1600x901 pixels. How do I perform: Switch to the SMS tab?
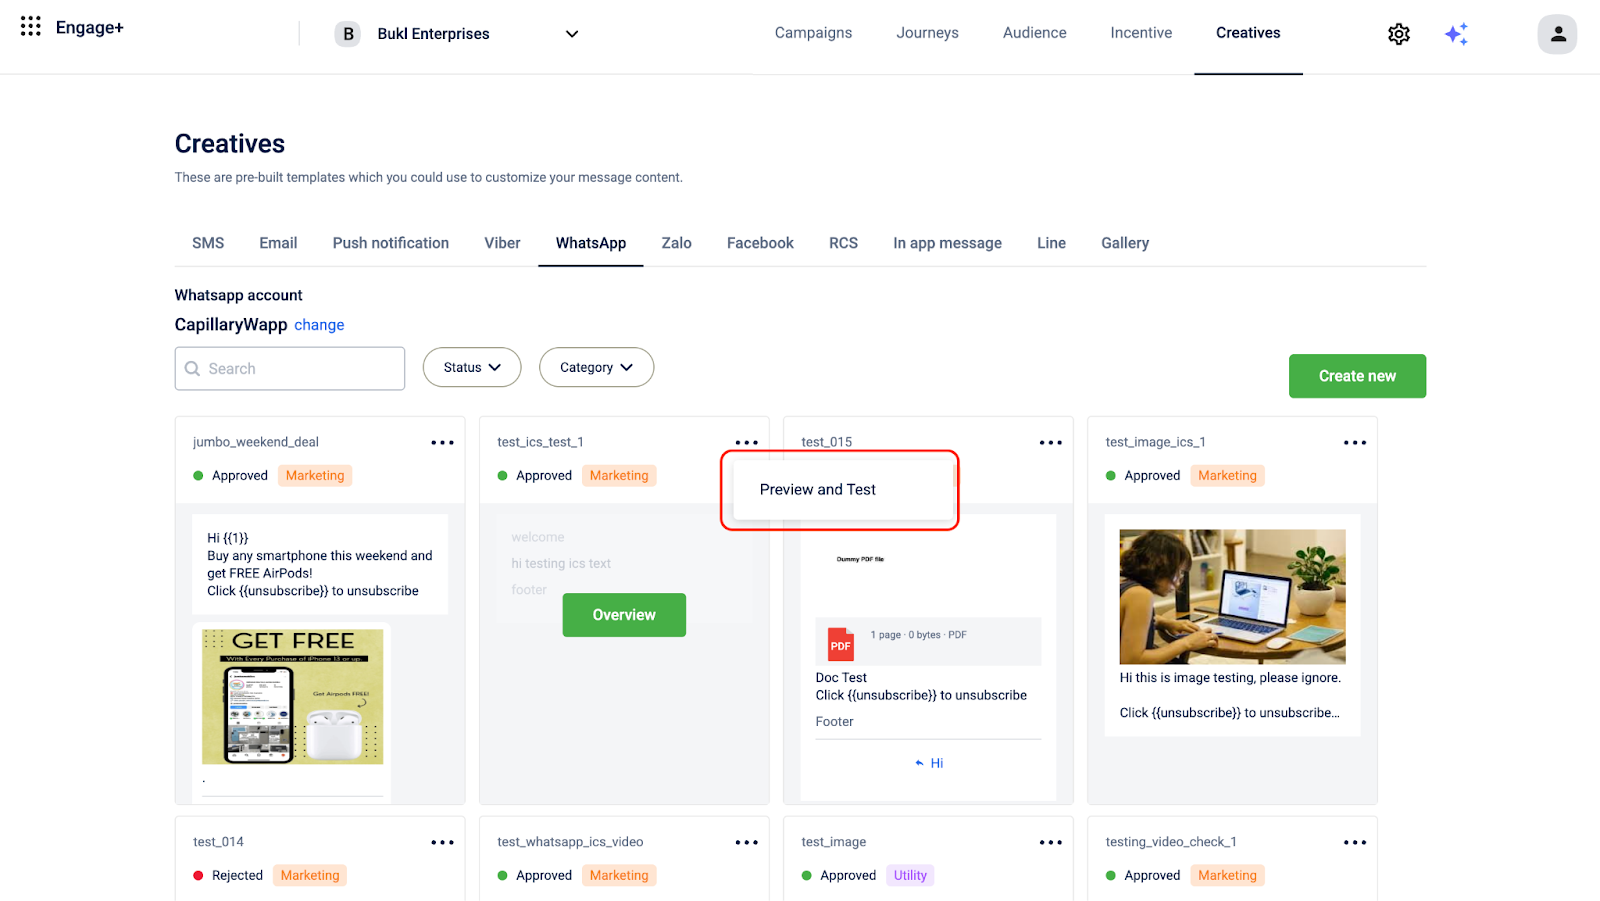tap(208, 243)
